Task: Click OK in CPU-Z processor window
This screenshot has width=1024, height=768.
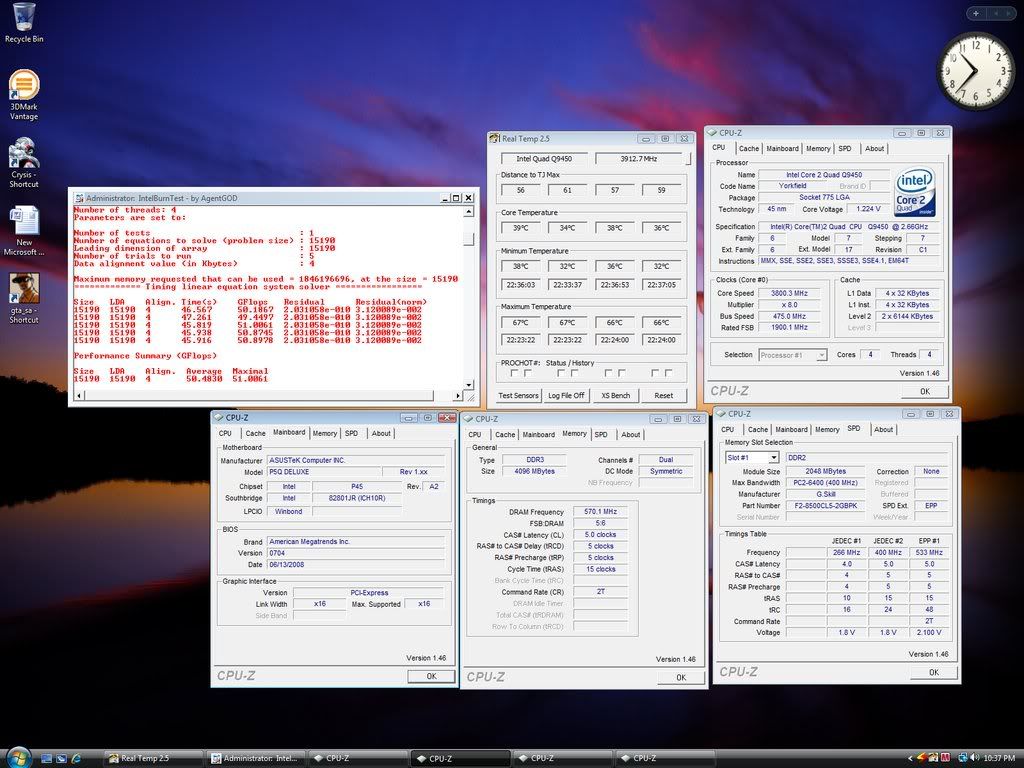Action: click(925, 392)
